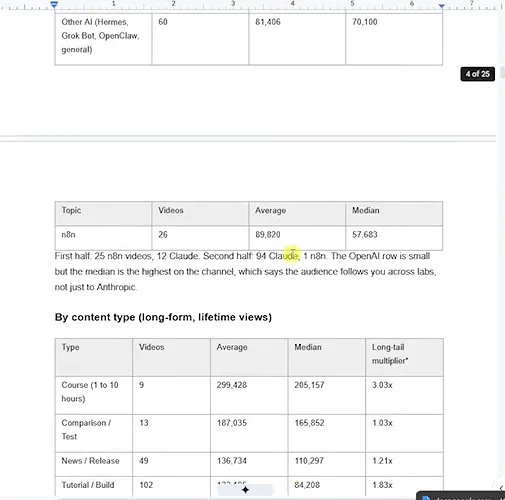This screenshot has height=500, width=505.
Task: Click the 'News / Release' row label
Action: pyautogui.click(x=90, y=461)
